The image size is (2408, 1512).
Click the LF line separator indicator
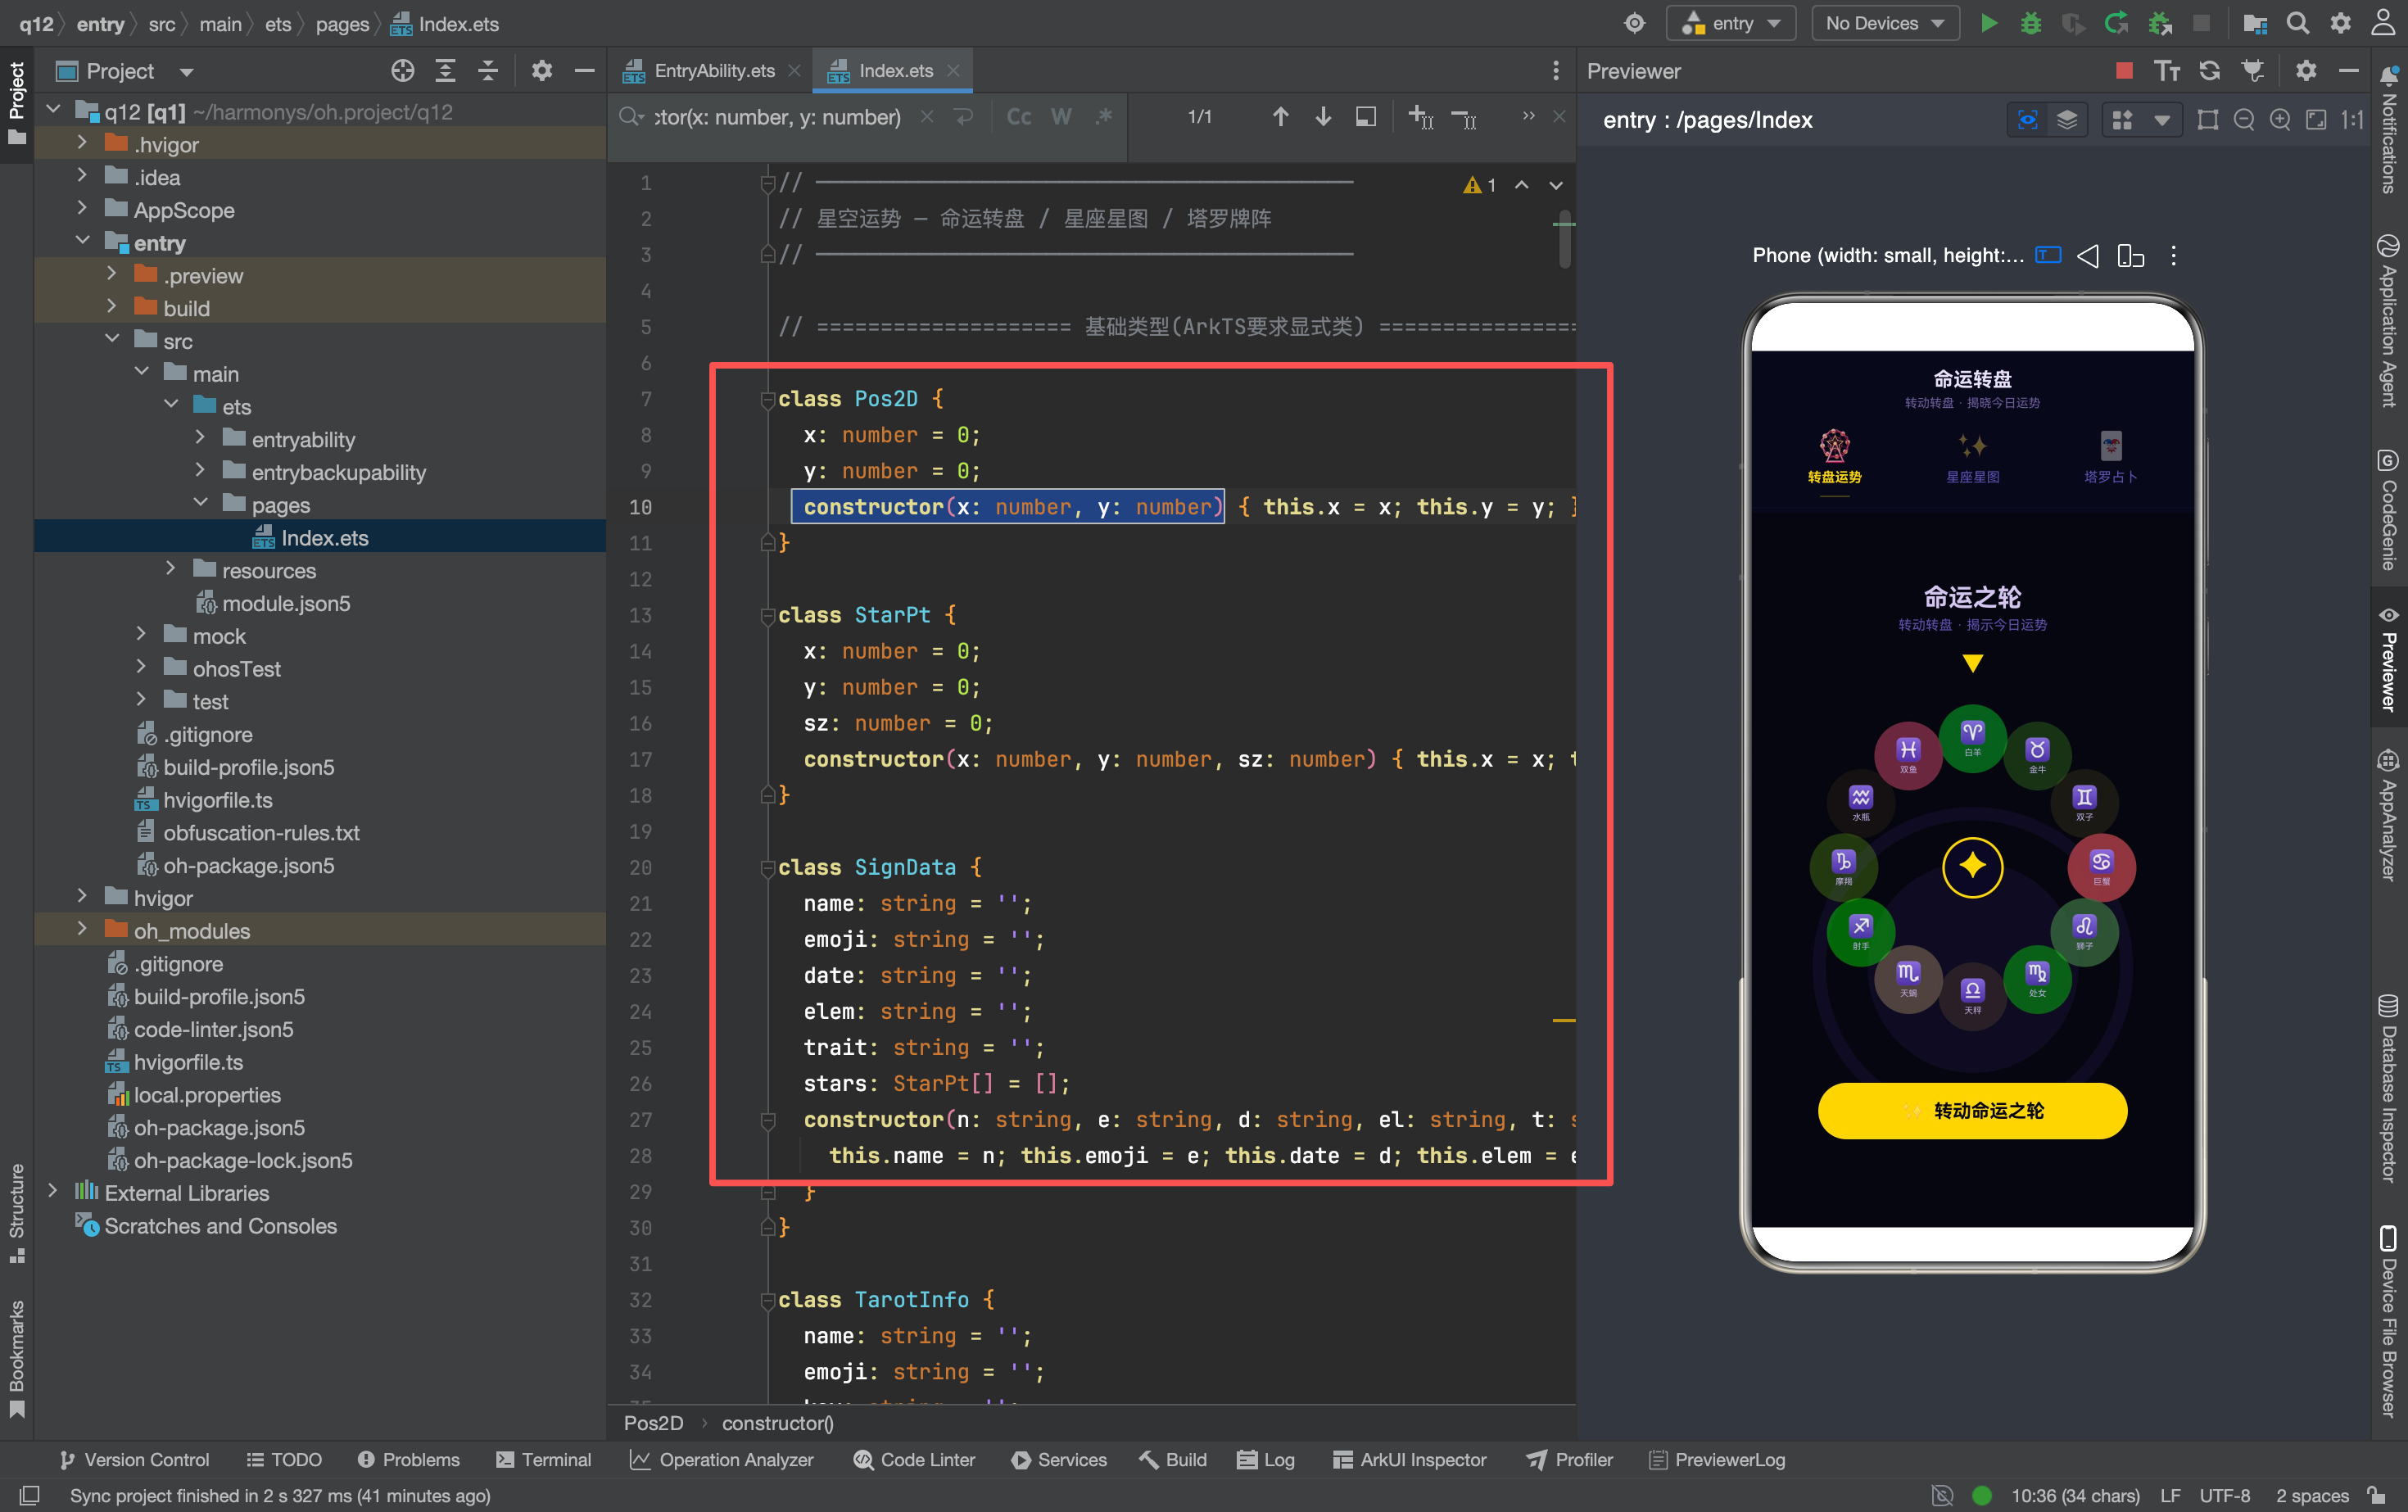2170,1496
